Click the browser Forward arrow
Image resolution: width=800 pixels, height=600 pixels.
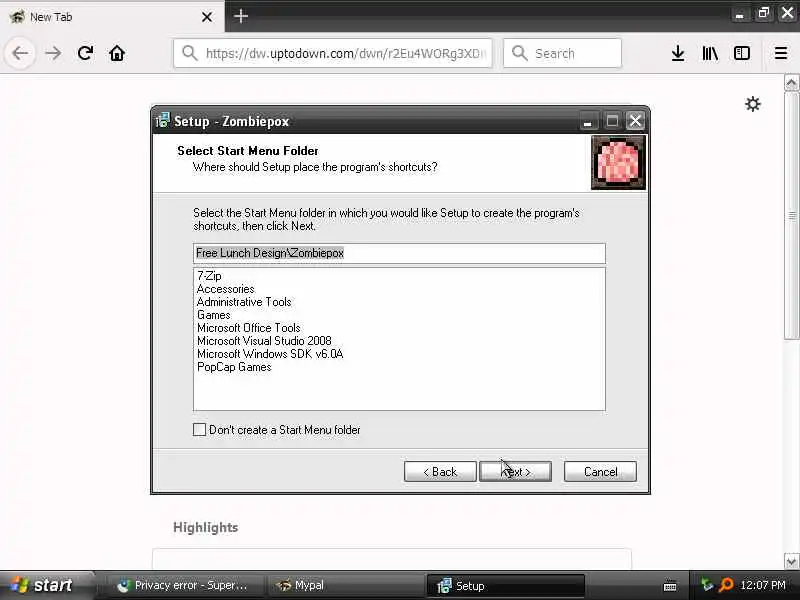53,53
